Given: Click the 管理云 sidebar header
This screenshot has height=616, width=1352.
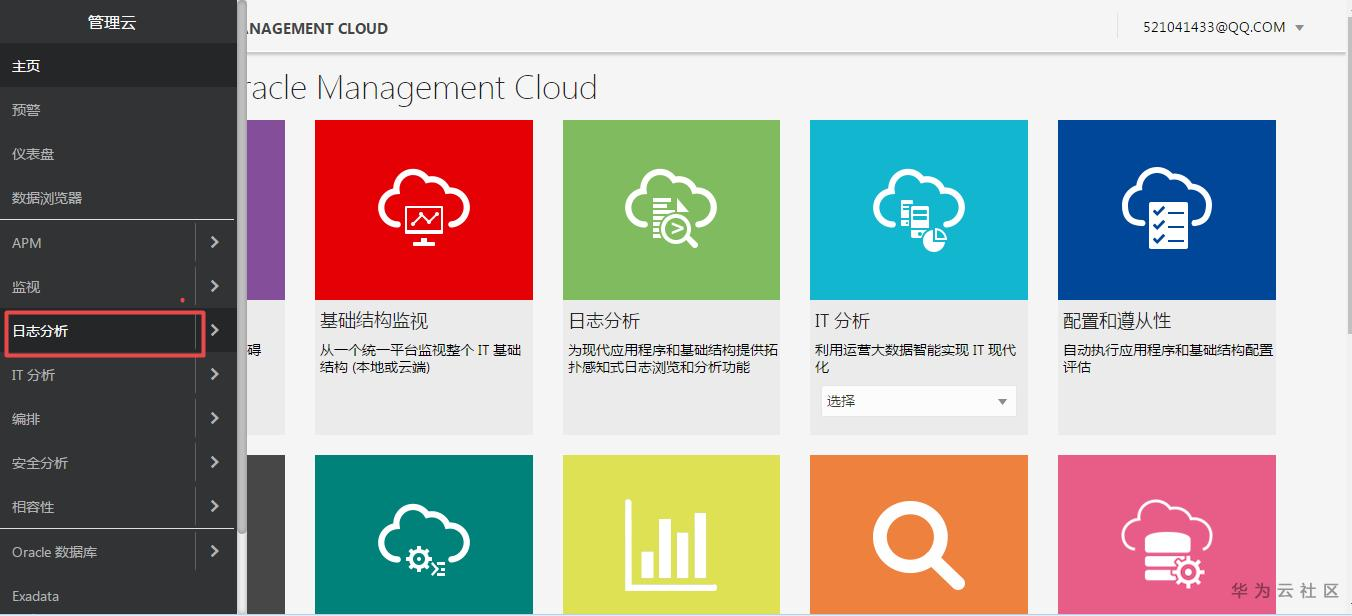Looking at the screenshot, I should [112, 22].
